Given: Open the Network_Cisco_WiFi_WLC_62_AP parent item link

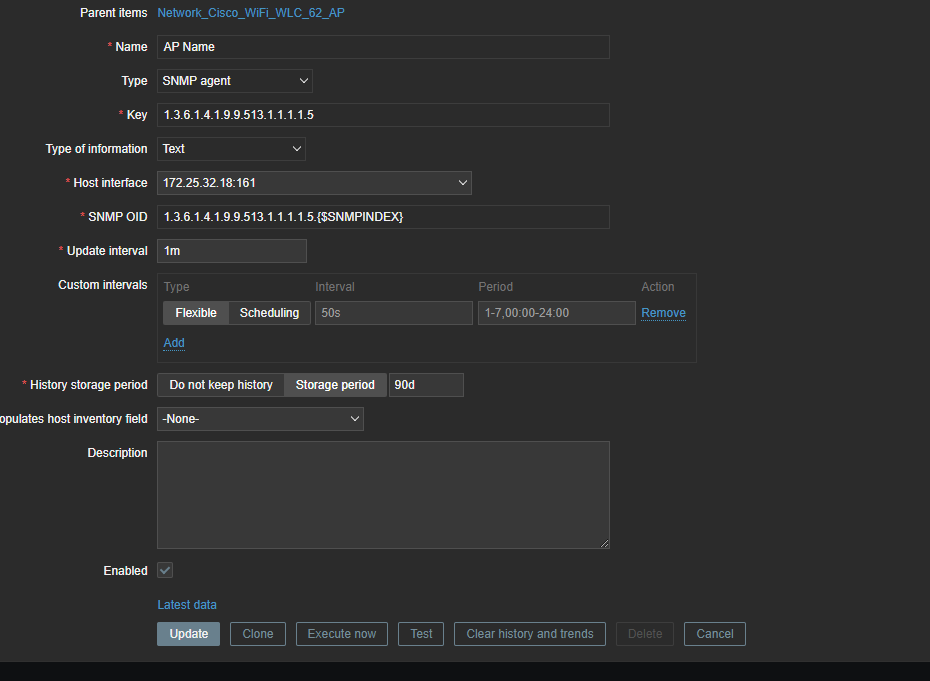Looking at the screenshot, I should tap(251, 13).
